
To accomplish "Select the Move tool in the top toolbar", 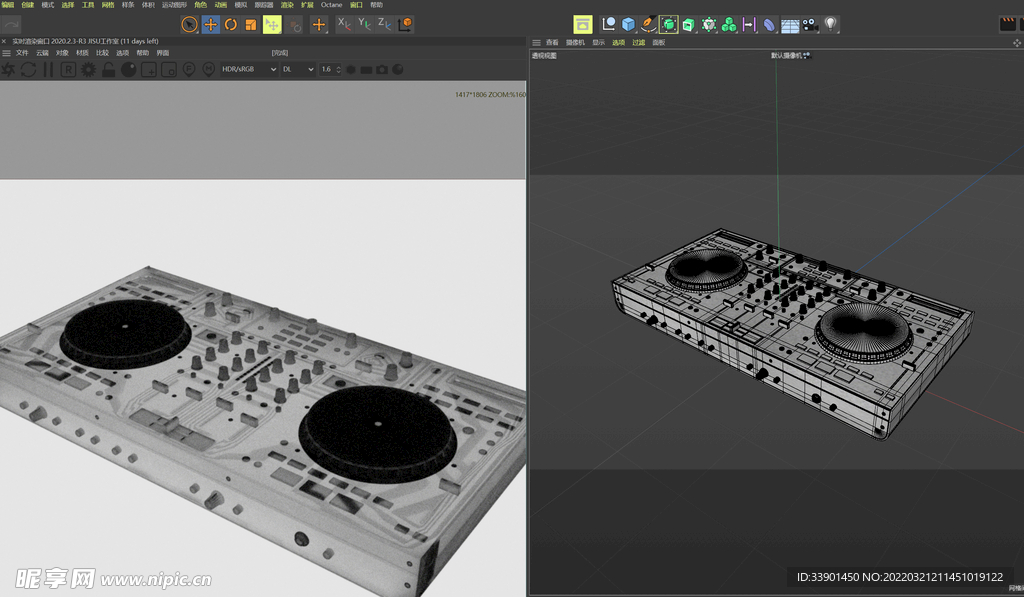I will click(210, 24).
